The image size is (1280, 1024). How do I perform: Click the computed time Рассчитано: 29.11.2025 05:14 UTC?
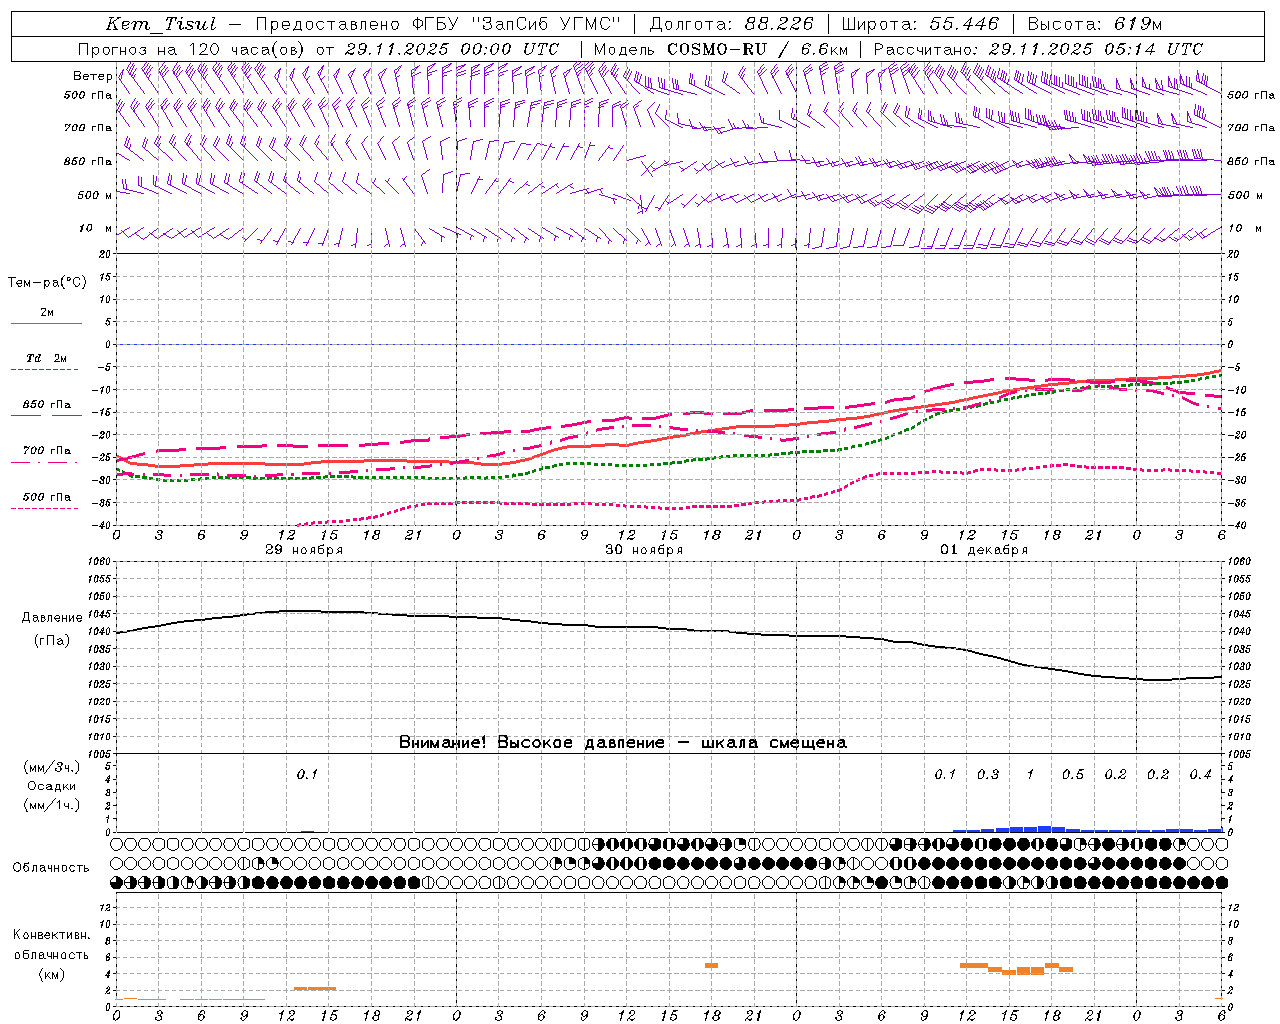(x=1038, y=49)
